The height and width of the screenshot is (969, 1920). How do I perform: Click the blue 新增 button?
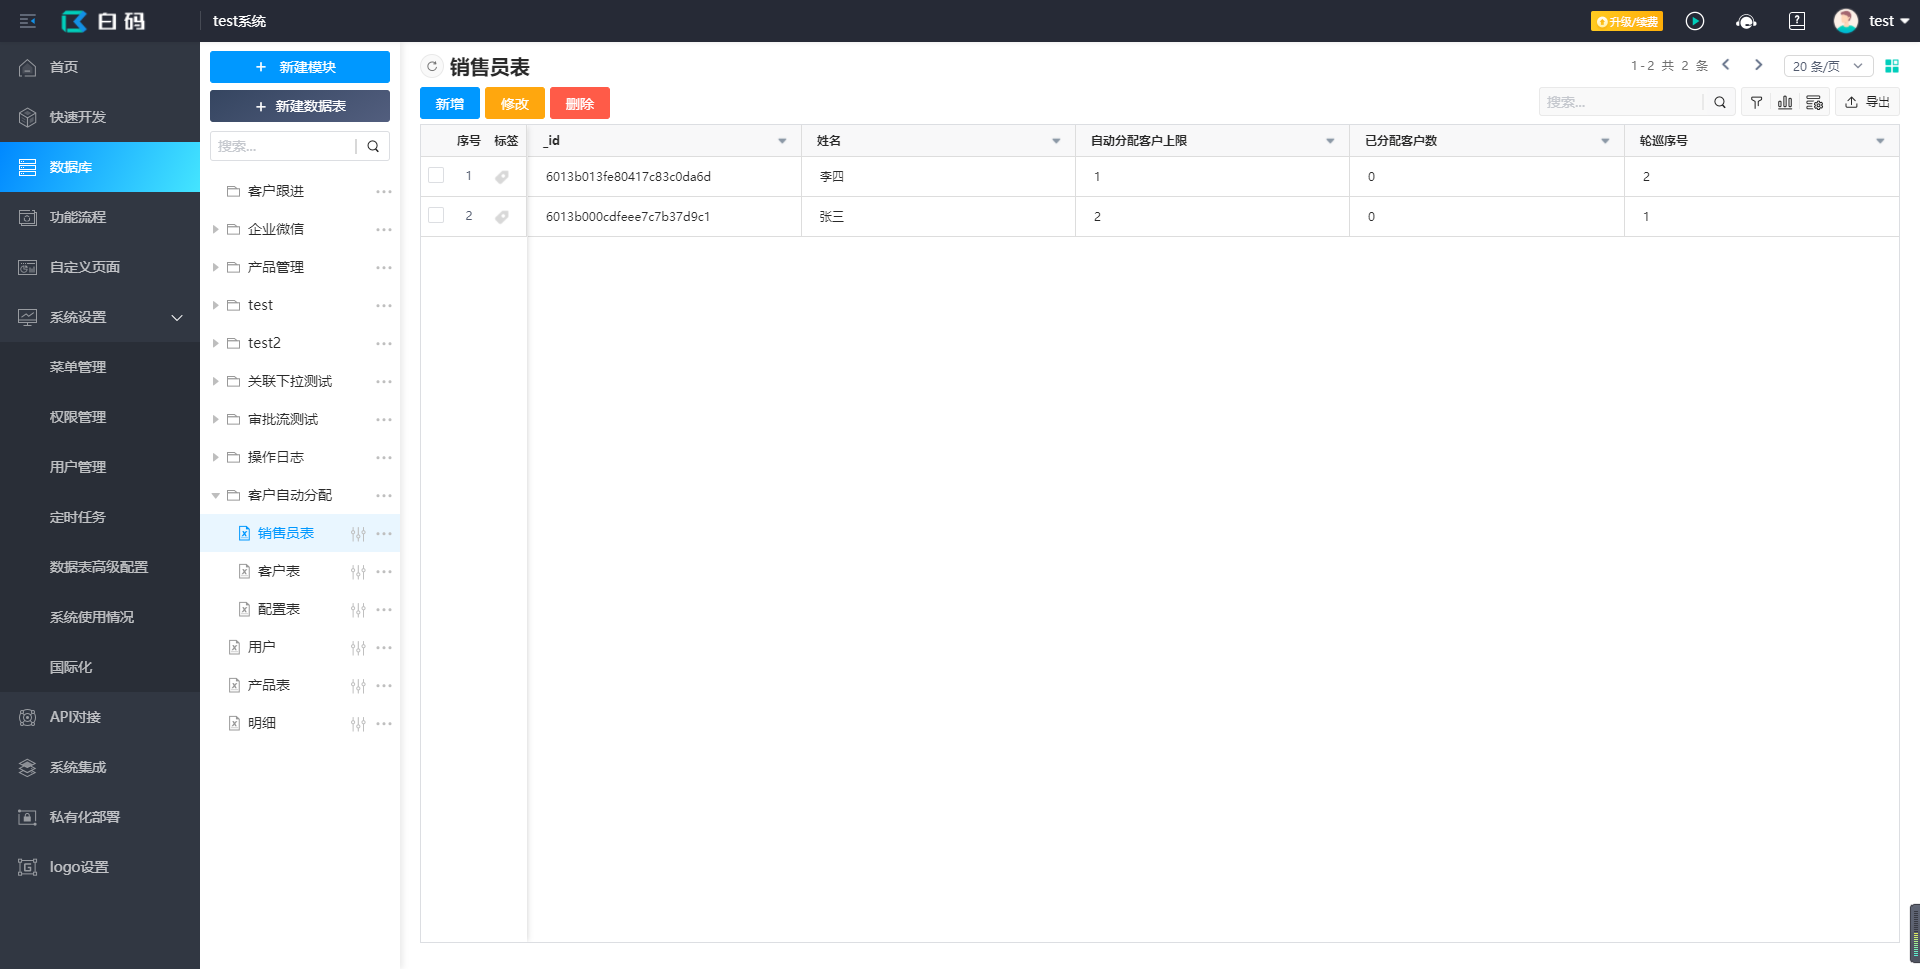(x=450, y=104)
